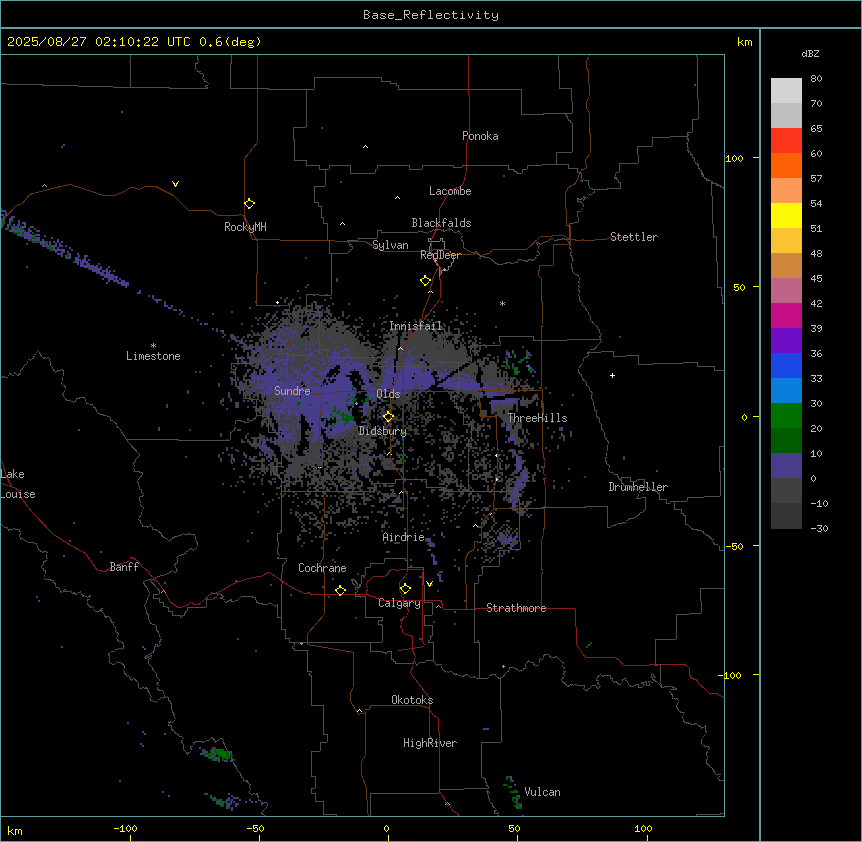
Task: Click the yellow diamond marker near Cochrane
Action: (x=340, y=590)
